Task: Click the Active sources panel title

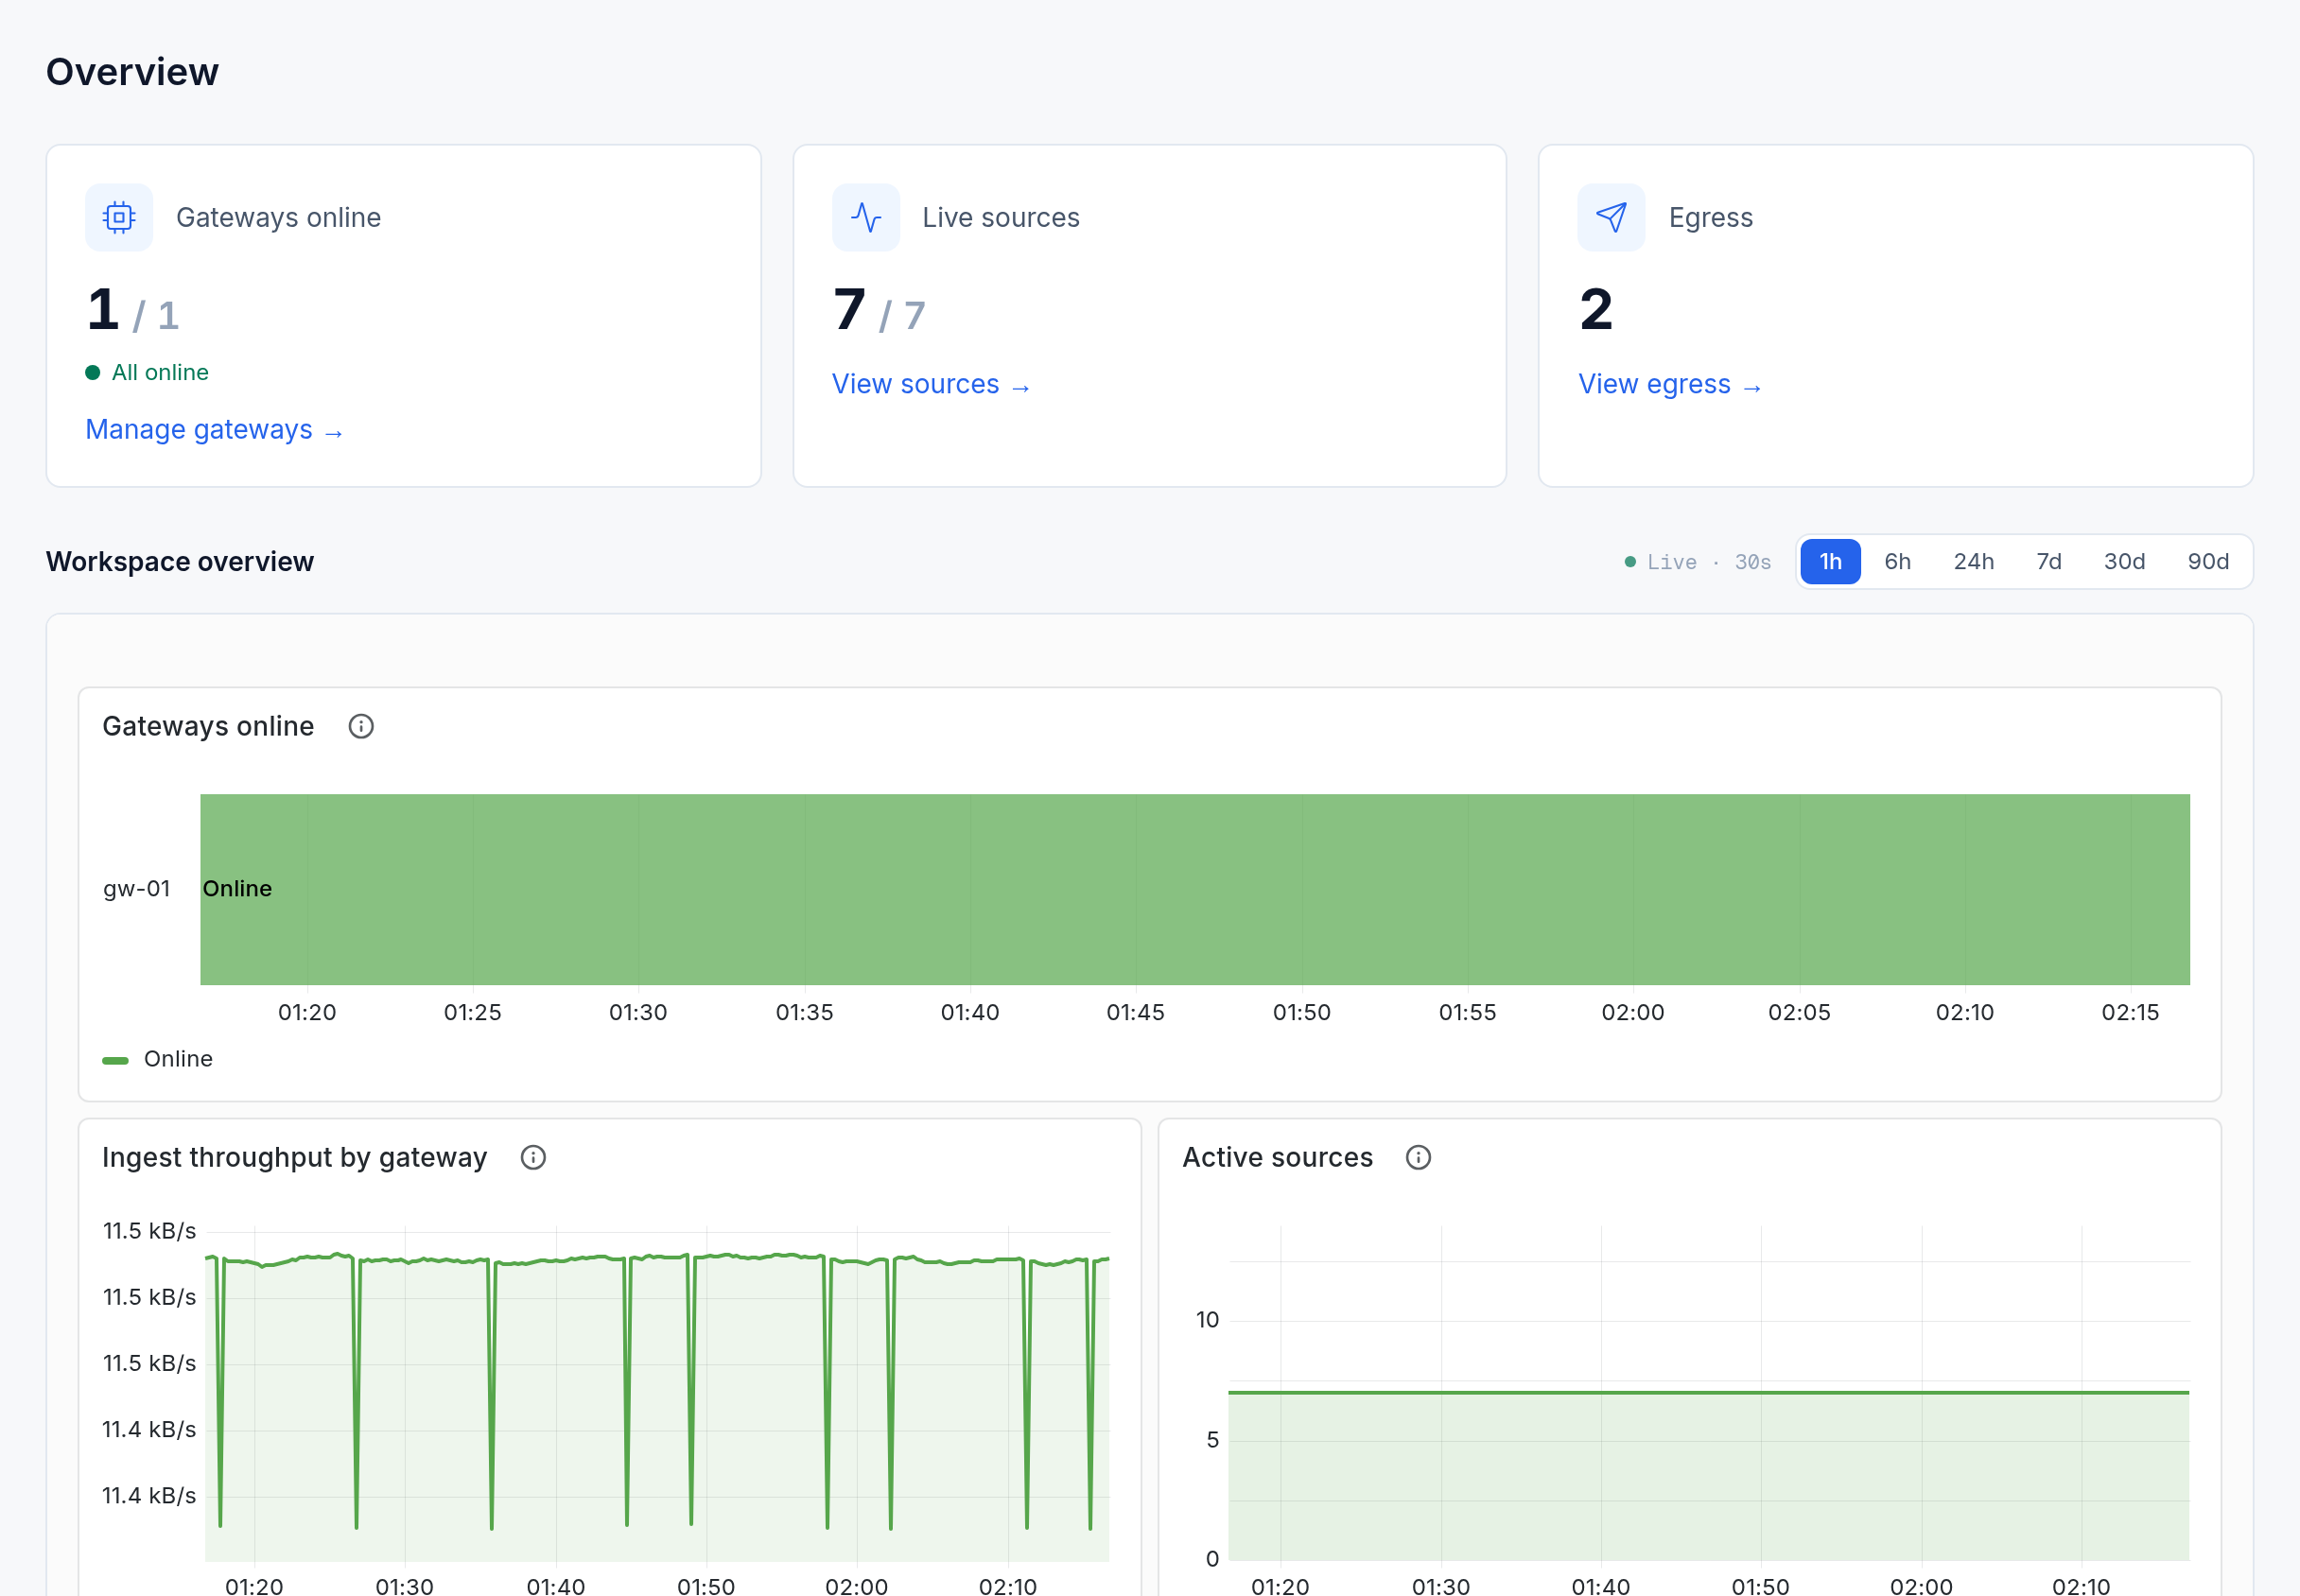Action: point(1277,1157)
